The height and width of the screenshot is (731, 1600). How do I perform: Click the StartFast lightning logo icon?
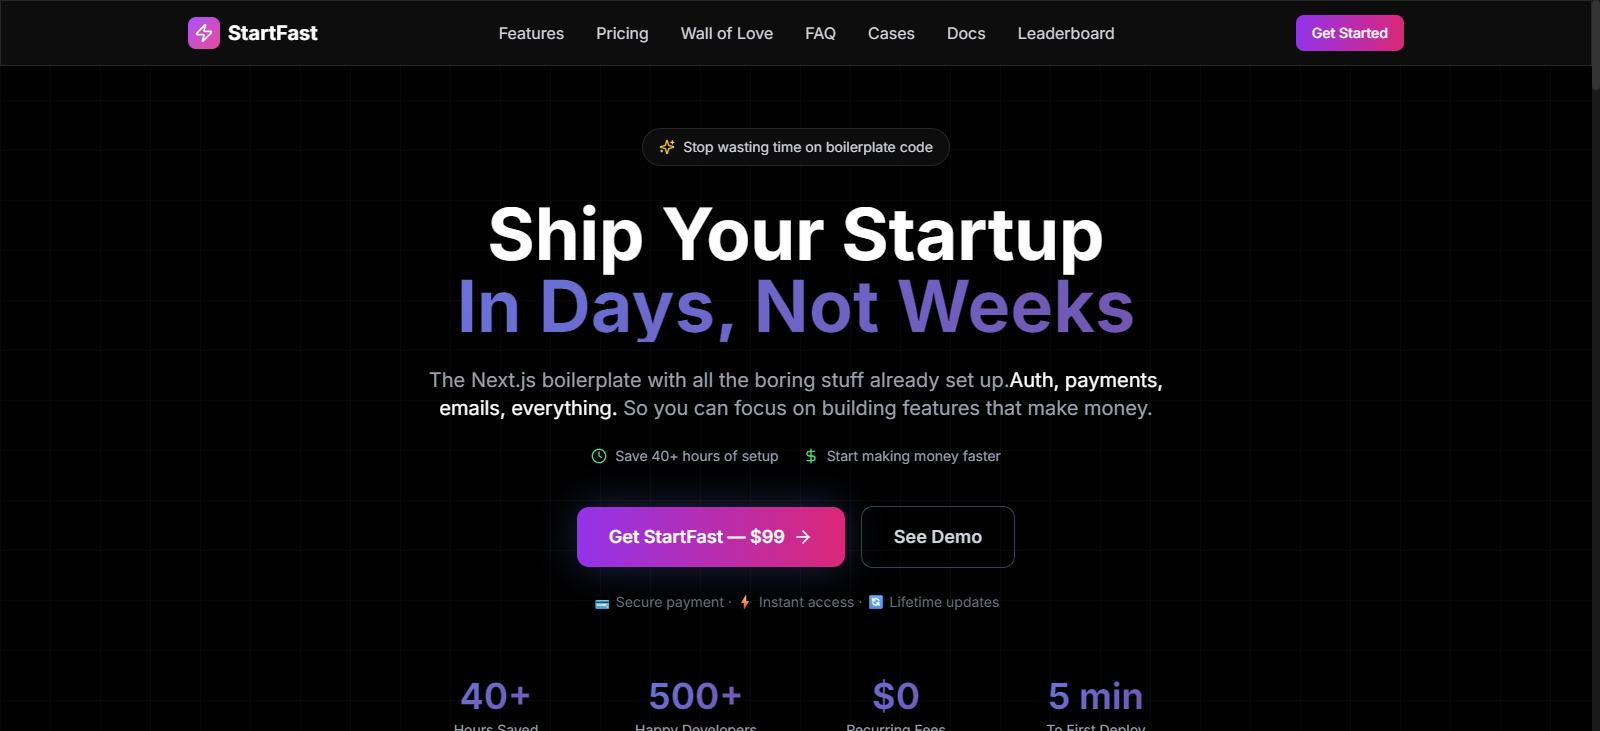(204, 33)
